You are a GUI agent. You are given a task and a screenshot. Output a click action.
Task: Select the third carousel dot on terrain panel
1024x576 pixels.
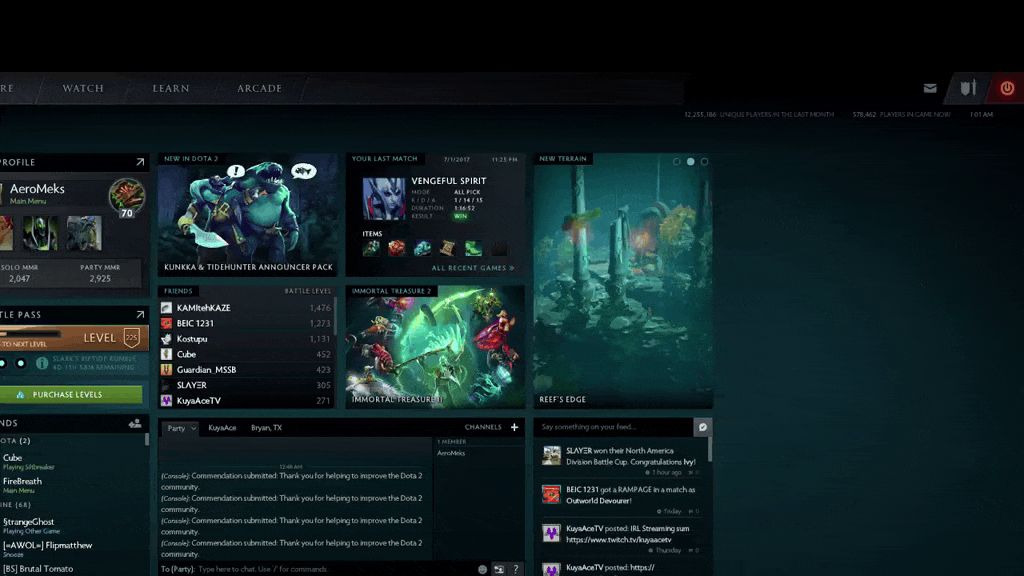[x=705, y=161]
